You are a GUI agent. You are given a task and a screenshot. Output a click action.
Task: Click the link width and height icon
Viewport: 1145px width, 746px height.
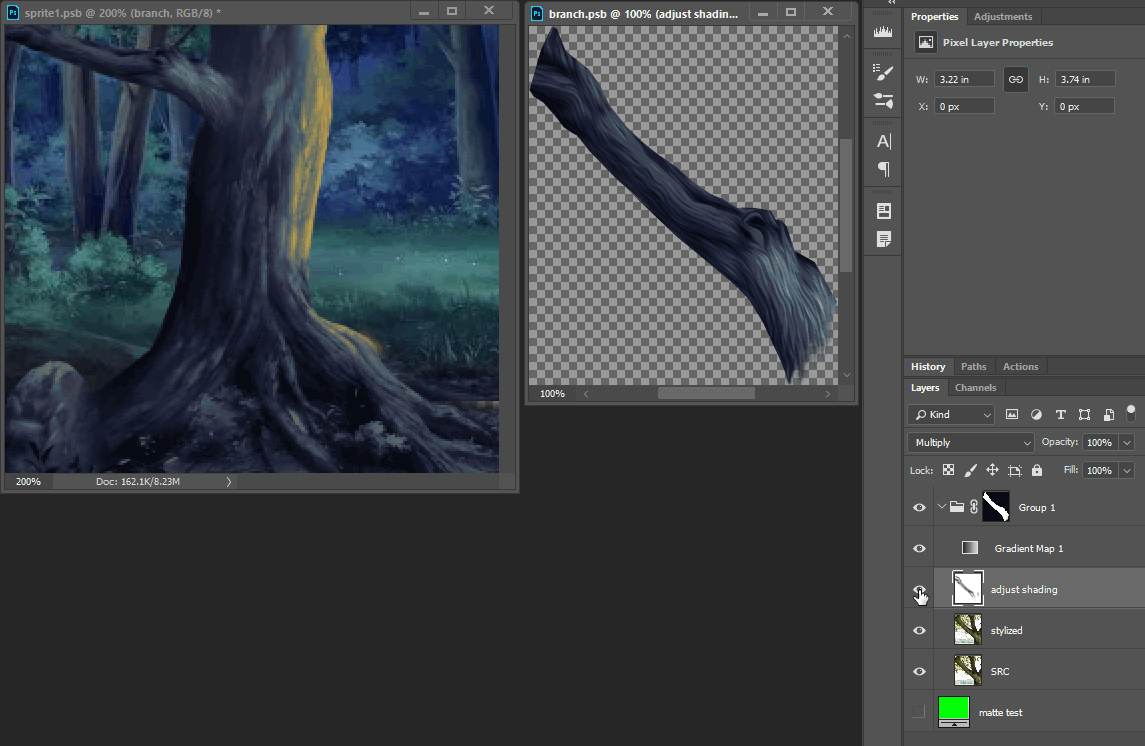1015,79
